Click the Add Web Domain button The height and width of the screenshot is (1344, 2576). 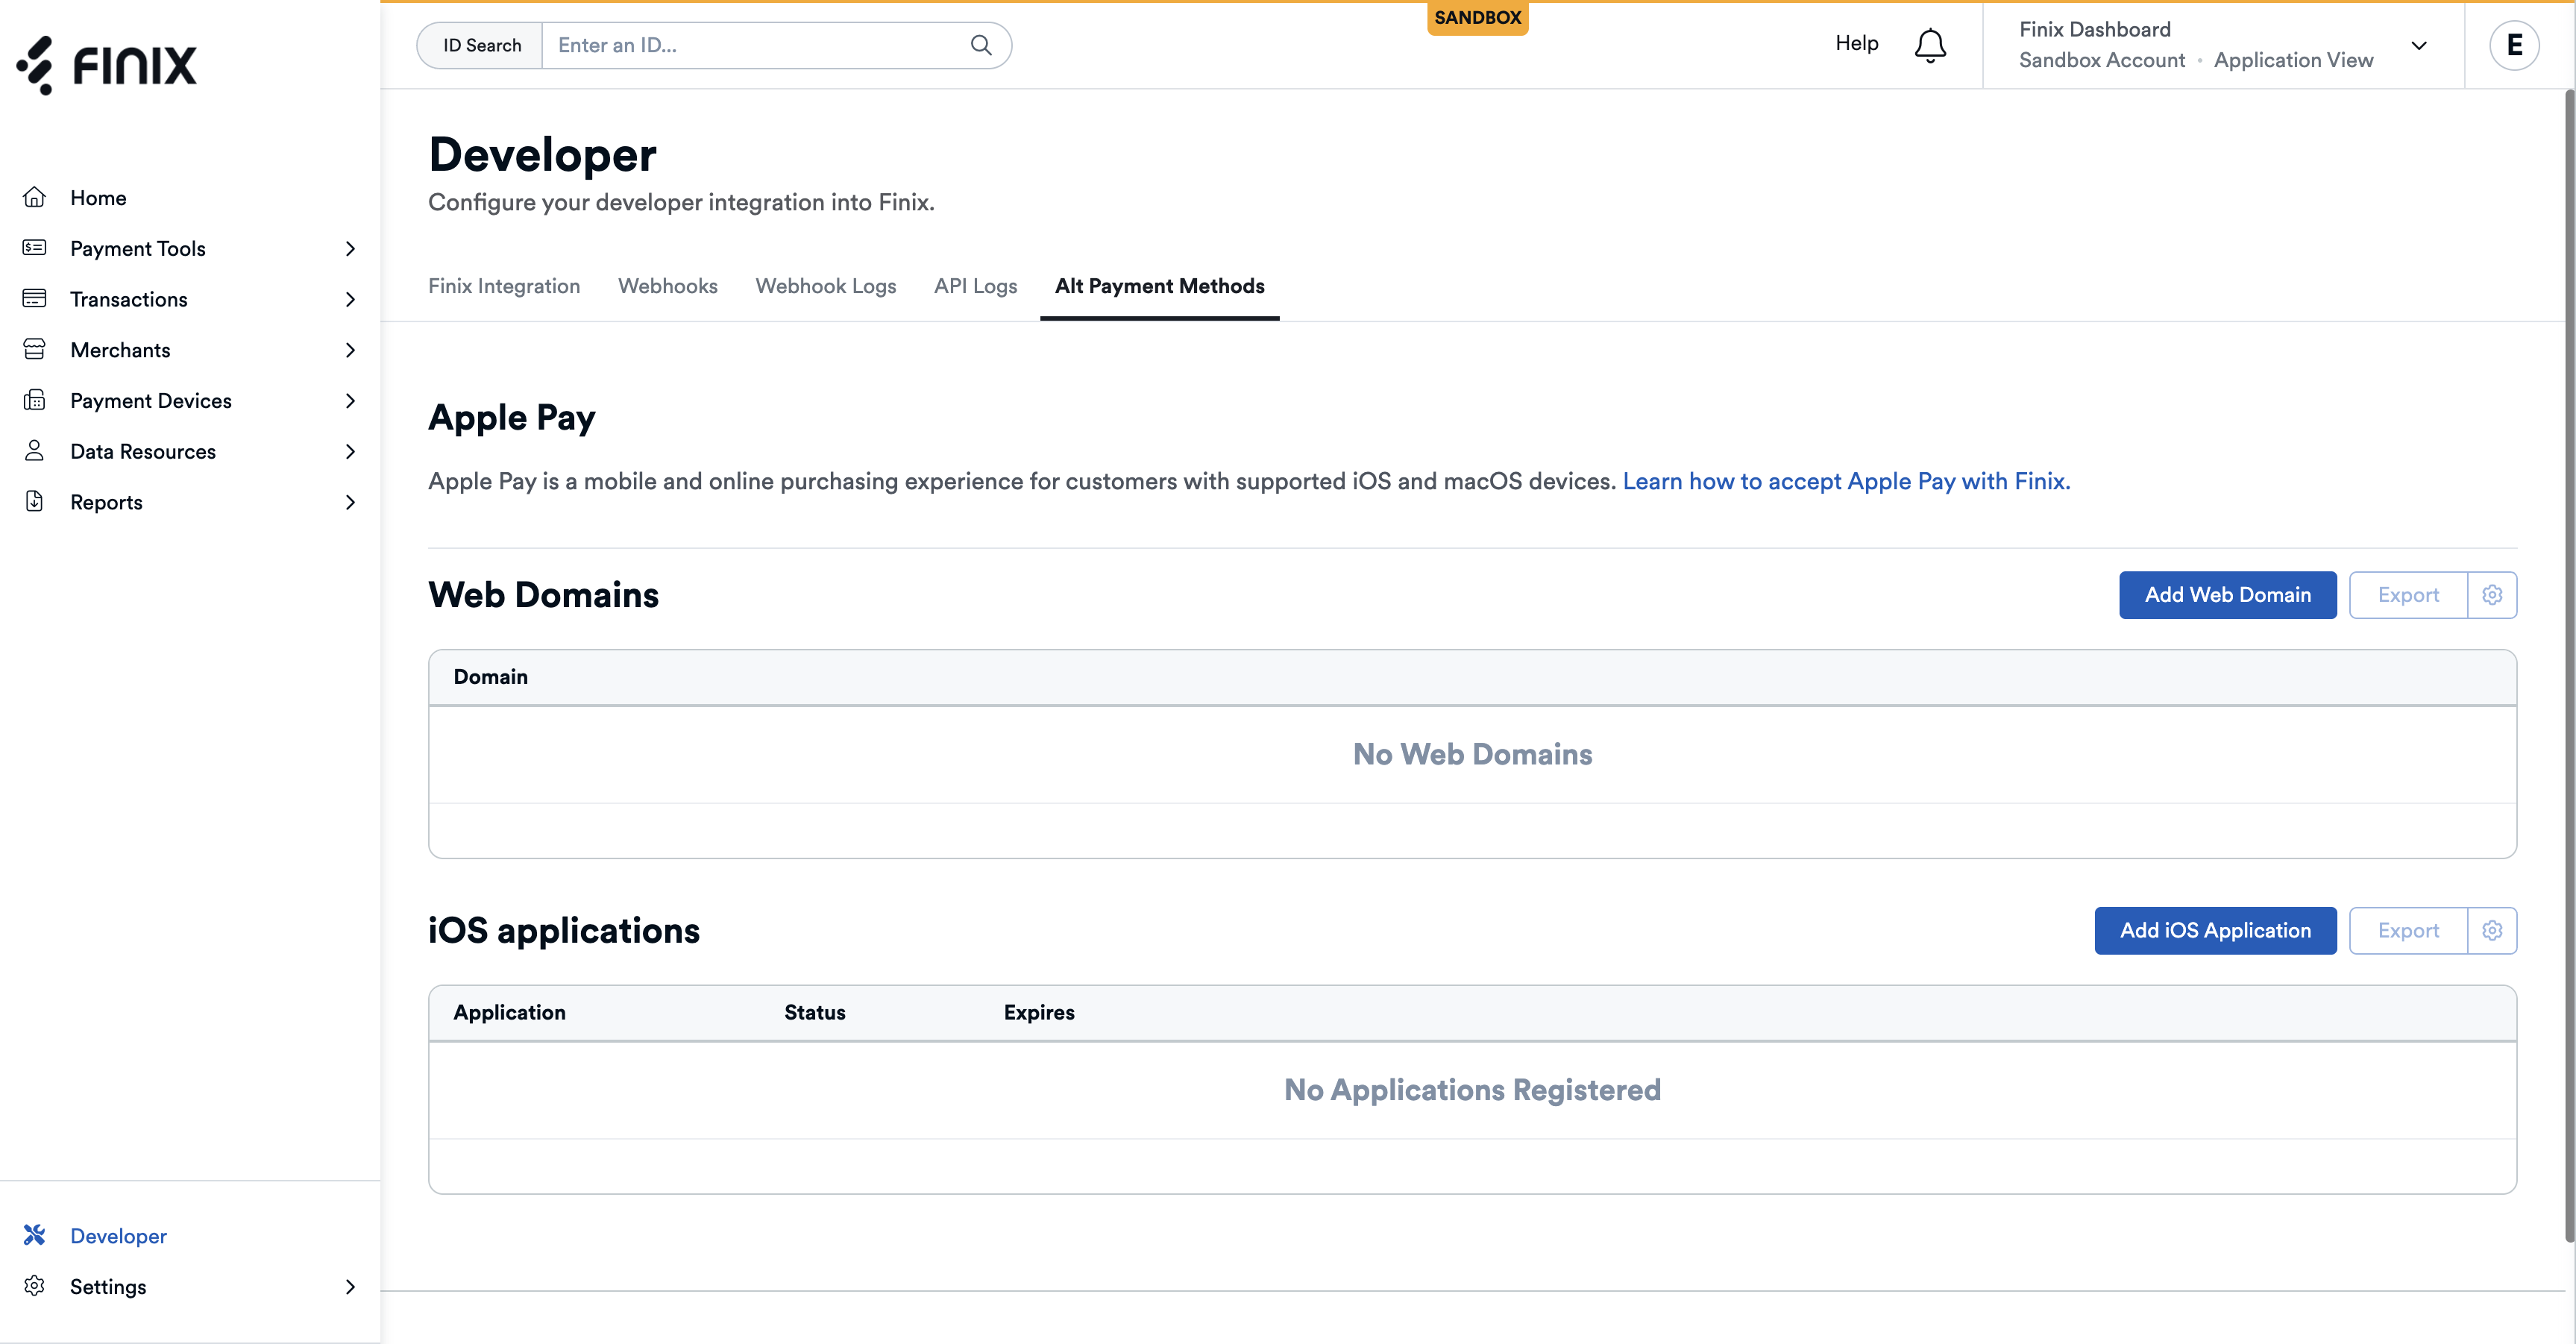(x=2227, y=595)
